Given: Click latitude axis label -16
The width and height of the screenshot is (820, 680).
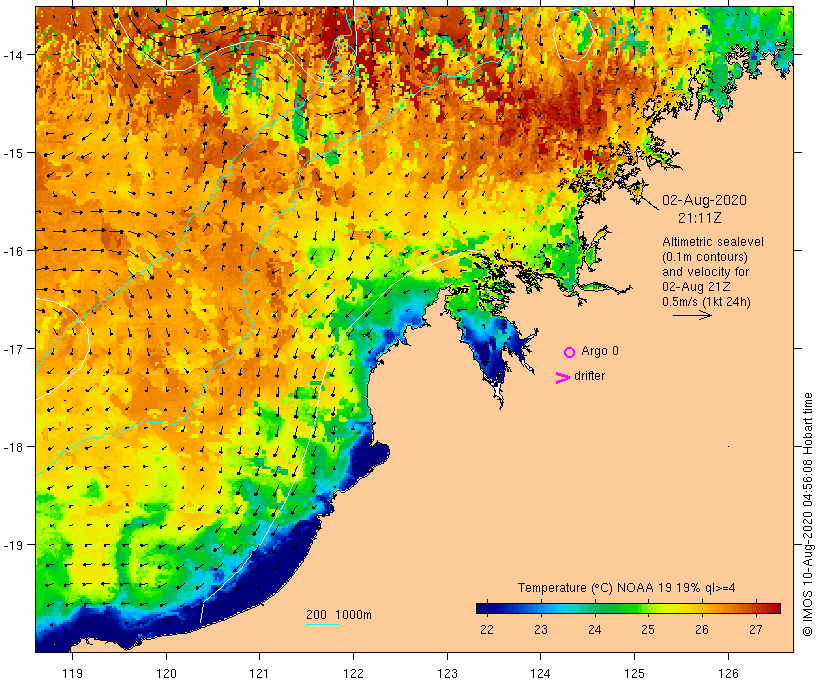Looking at the screenshot, I should pyautogui.click(x=13, y=251).
